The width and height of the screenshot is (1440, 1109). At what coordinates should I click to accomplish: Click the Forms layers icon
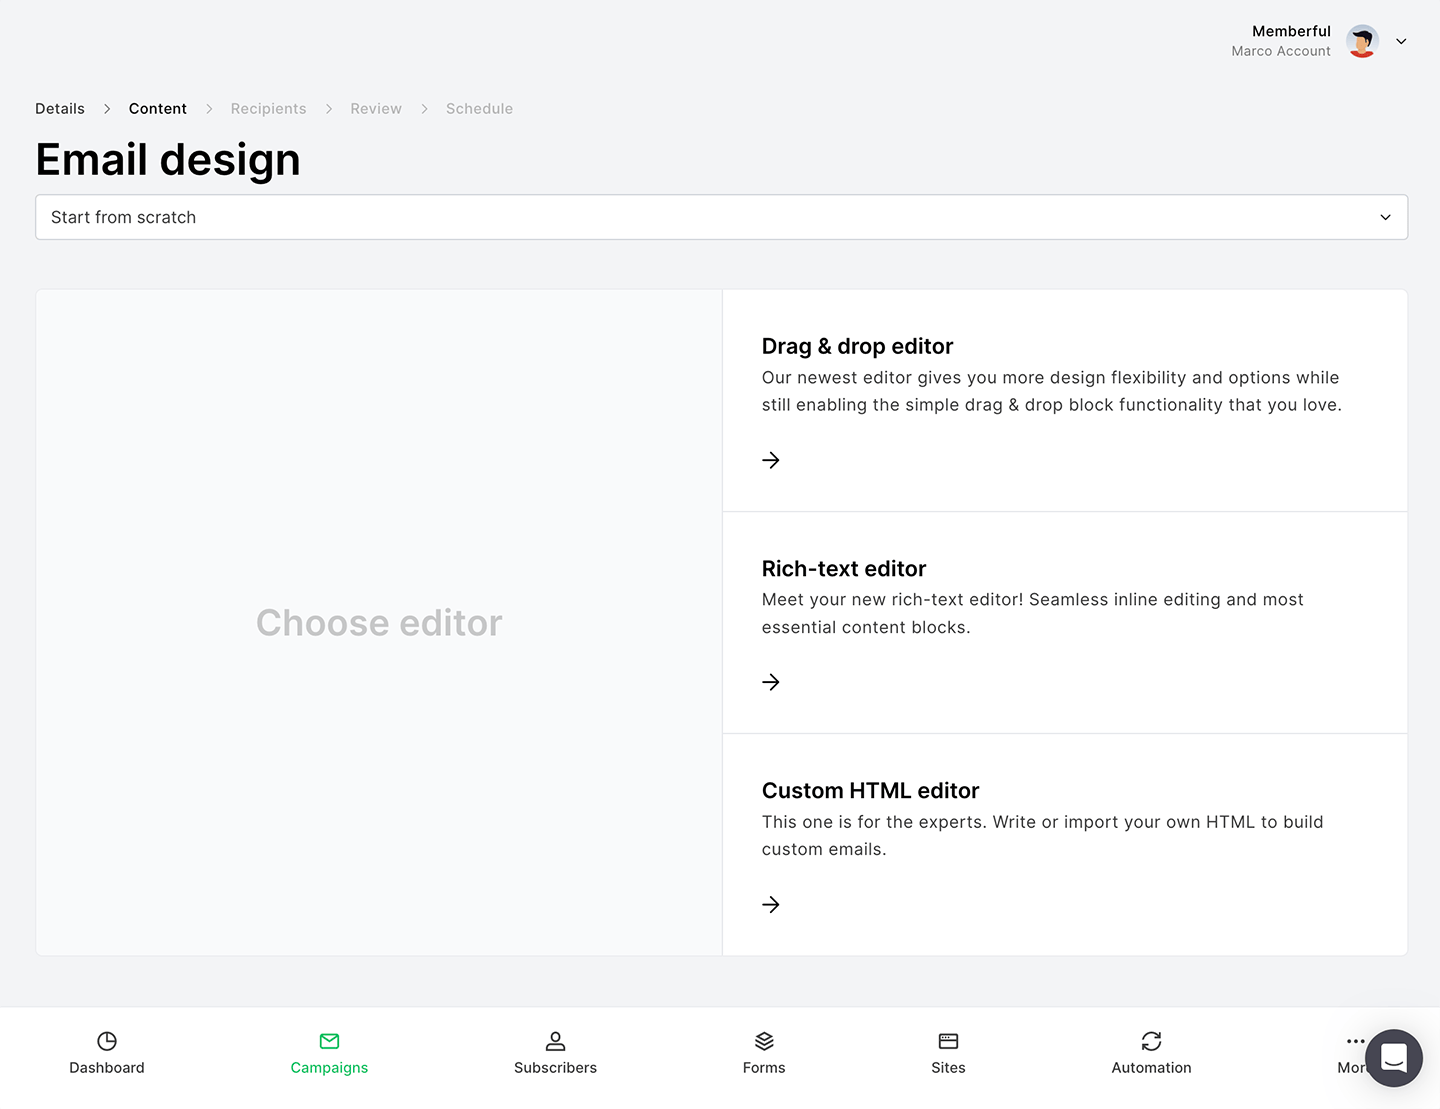coord(764,1041)
